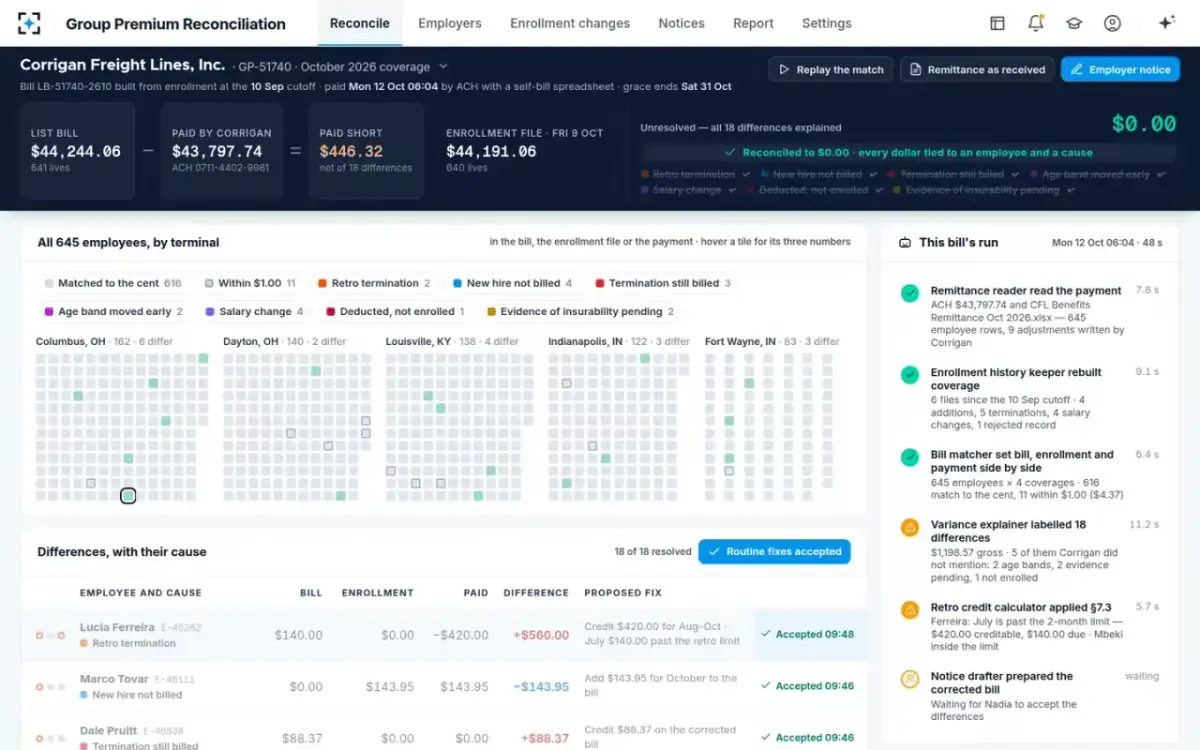Click the three-dot marker beside Marco Tovar
The image size is (1200, 750).
50,687
